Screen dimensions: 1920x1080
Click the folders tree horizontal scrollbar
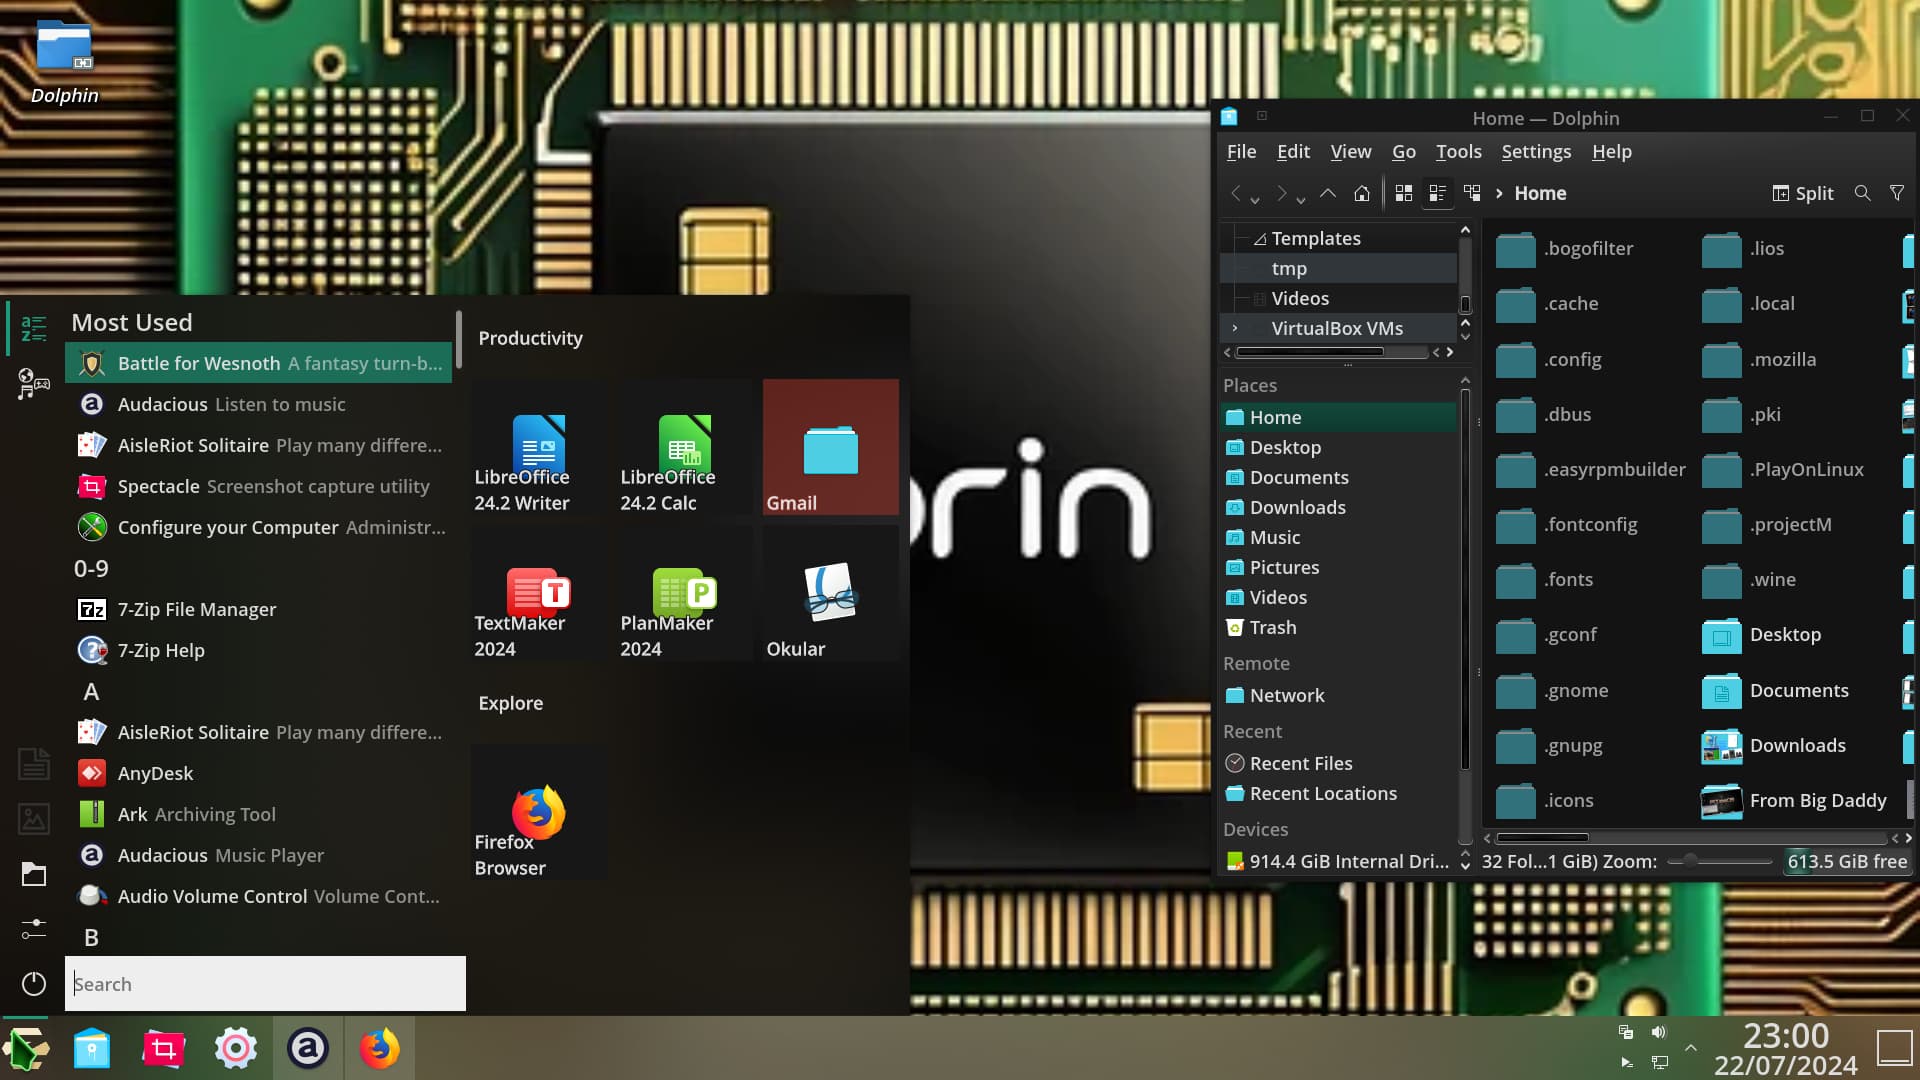click(1310, 352)
